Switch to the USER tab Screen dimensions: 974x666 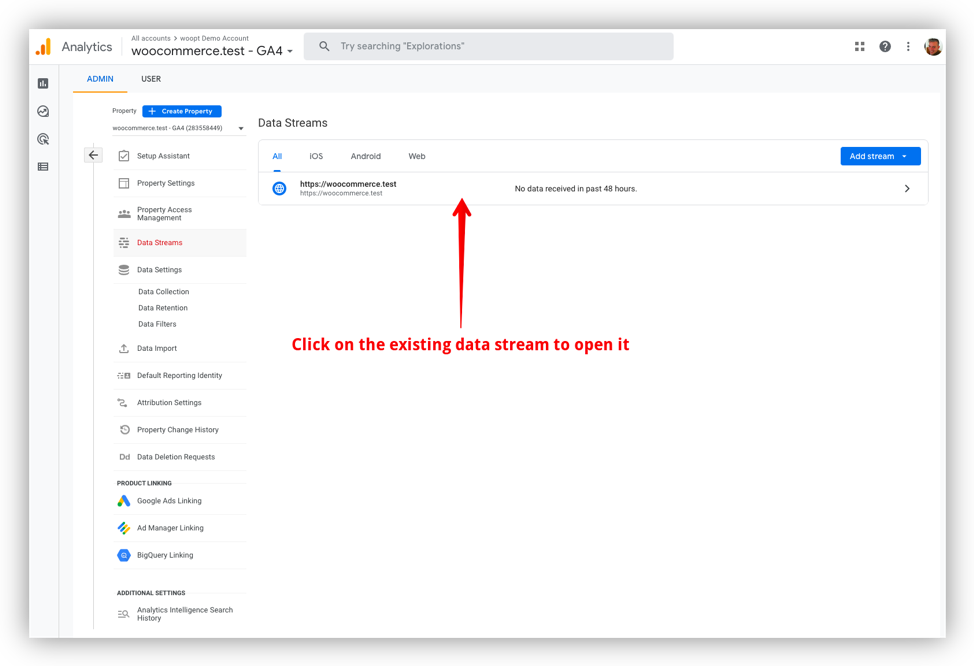[x=151, y=79]
